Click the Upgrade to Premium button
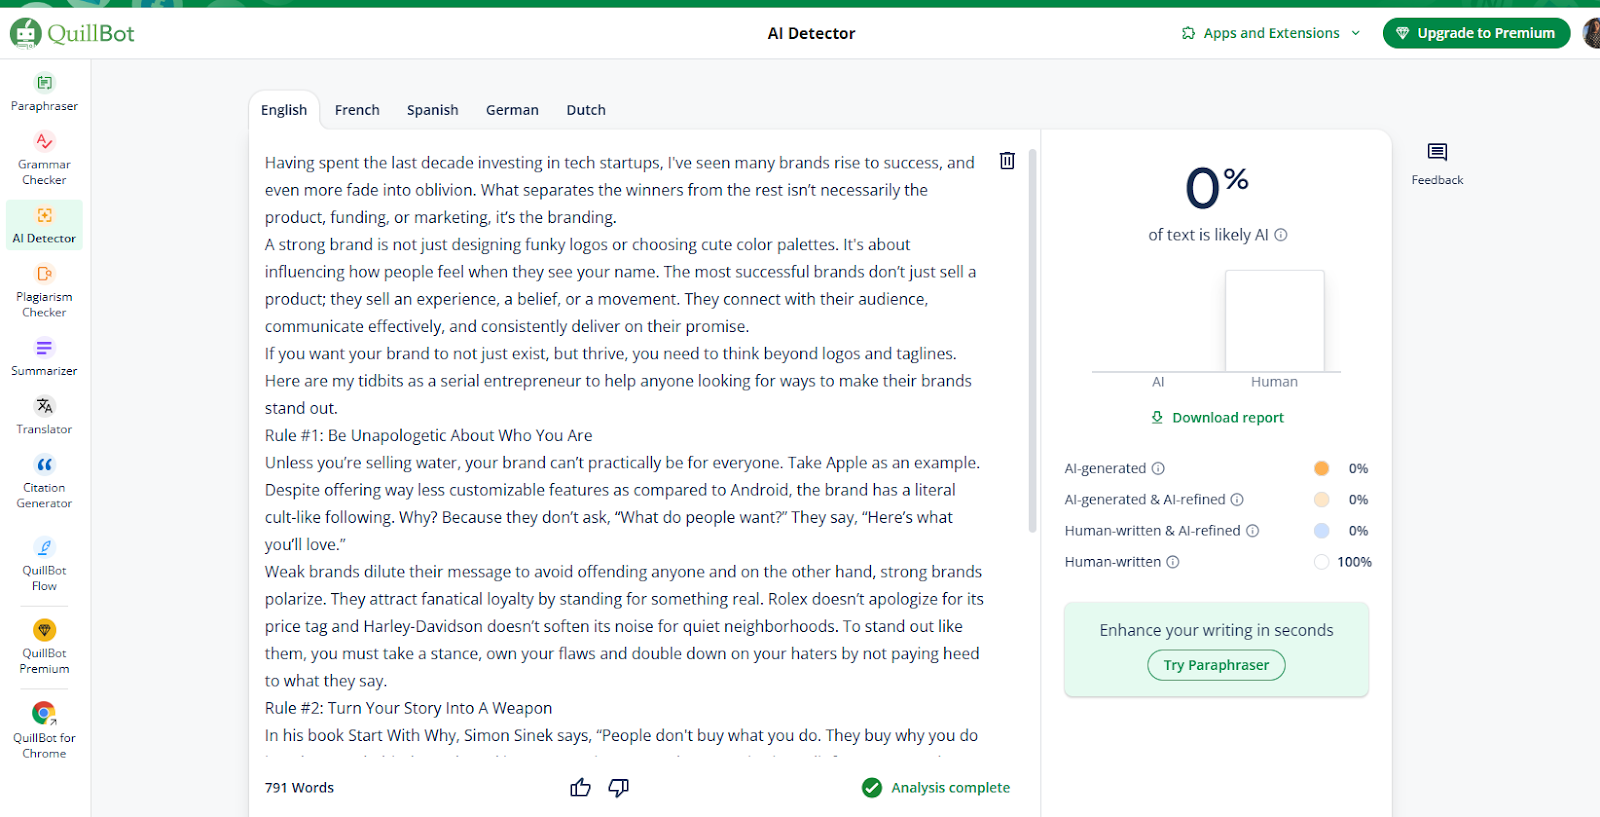 [1476, 33]
